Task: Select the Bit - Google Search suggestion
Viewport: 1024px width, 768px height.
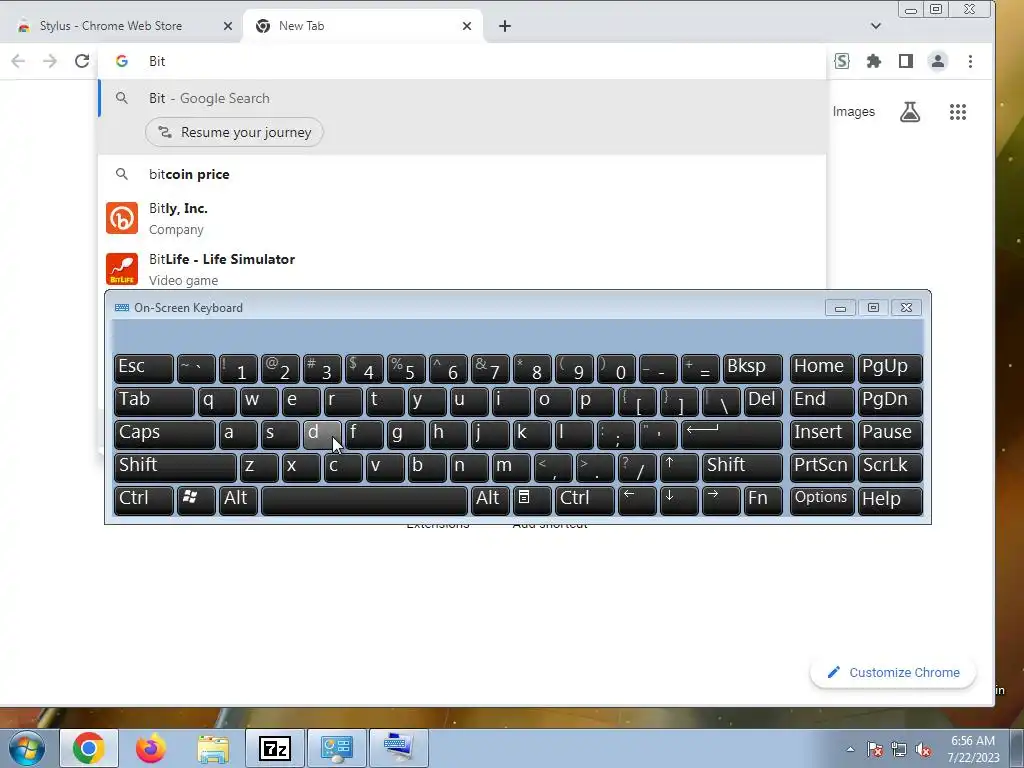Action: tap(462, 98)
